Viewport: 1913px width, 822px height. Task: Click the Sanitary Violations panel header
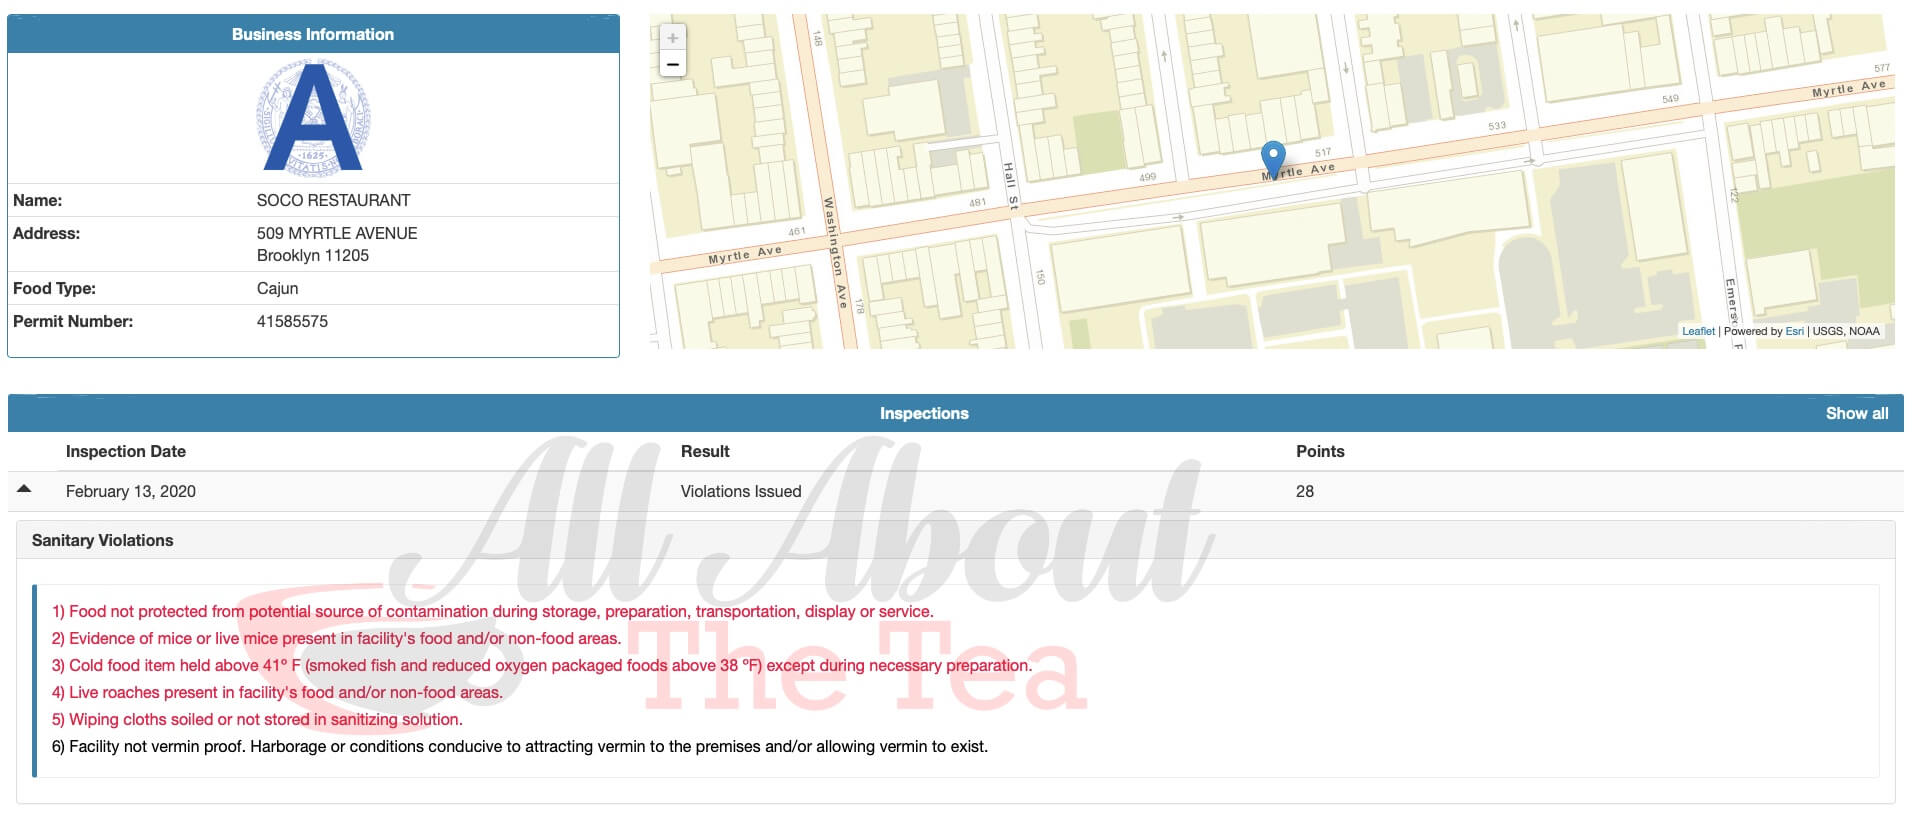(103, 540)
